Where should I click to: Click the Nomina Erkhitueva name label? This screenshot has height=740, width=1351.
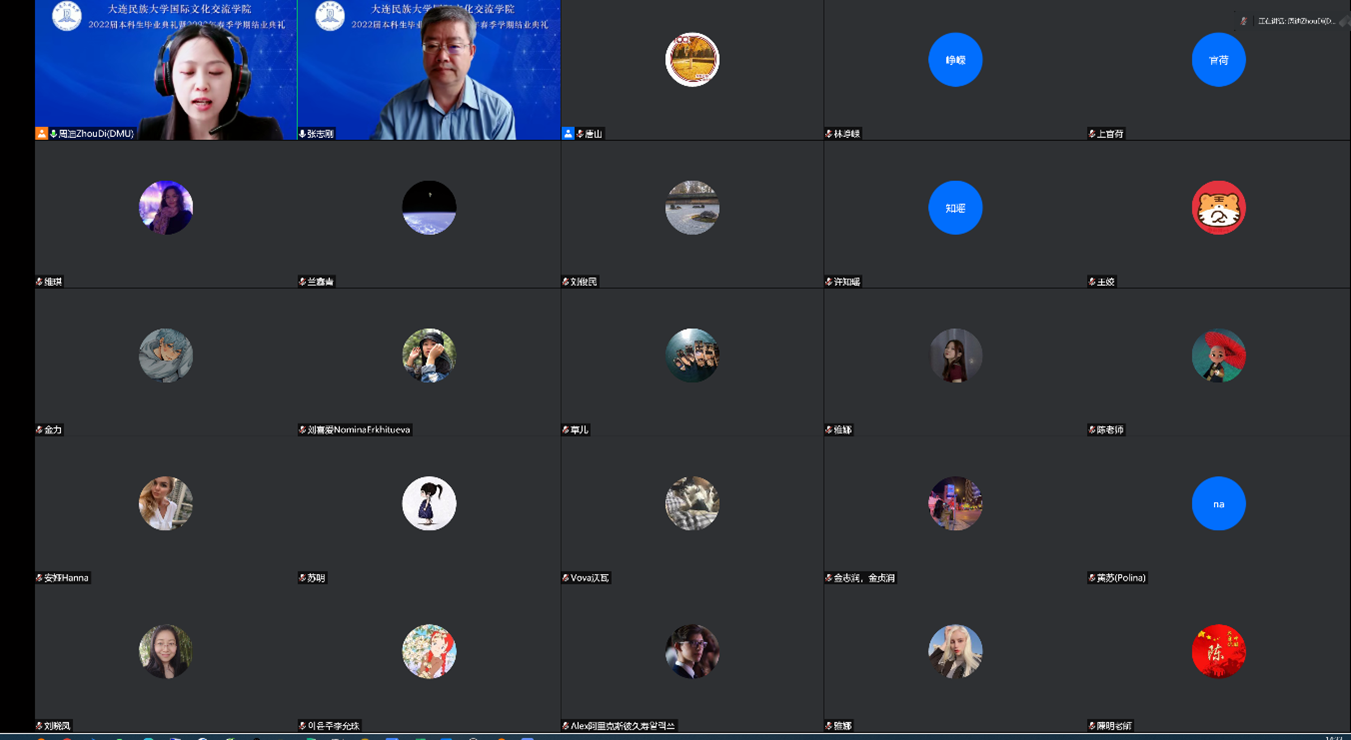(359, 430)
